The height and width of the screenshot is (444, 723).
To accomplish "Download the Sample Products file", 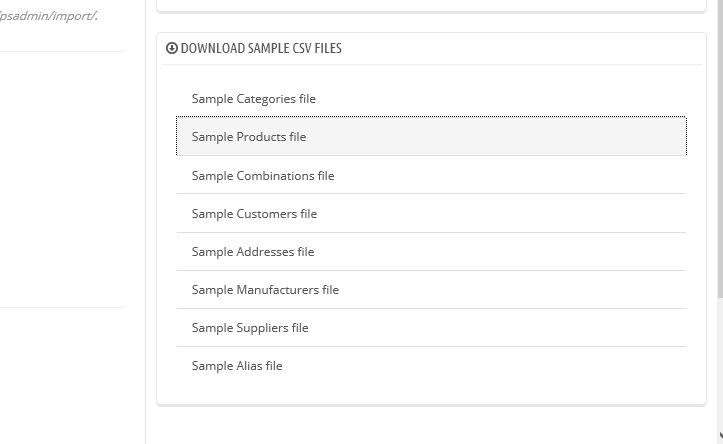I will point(249,136).
